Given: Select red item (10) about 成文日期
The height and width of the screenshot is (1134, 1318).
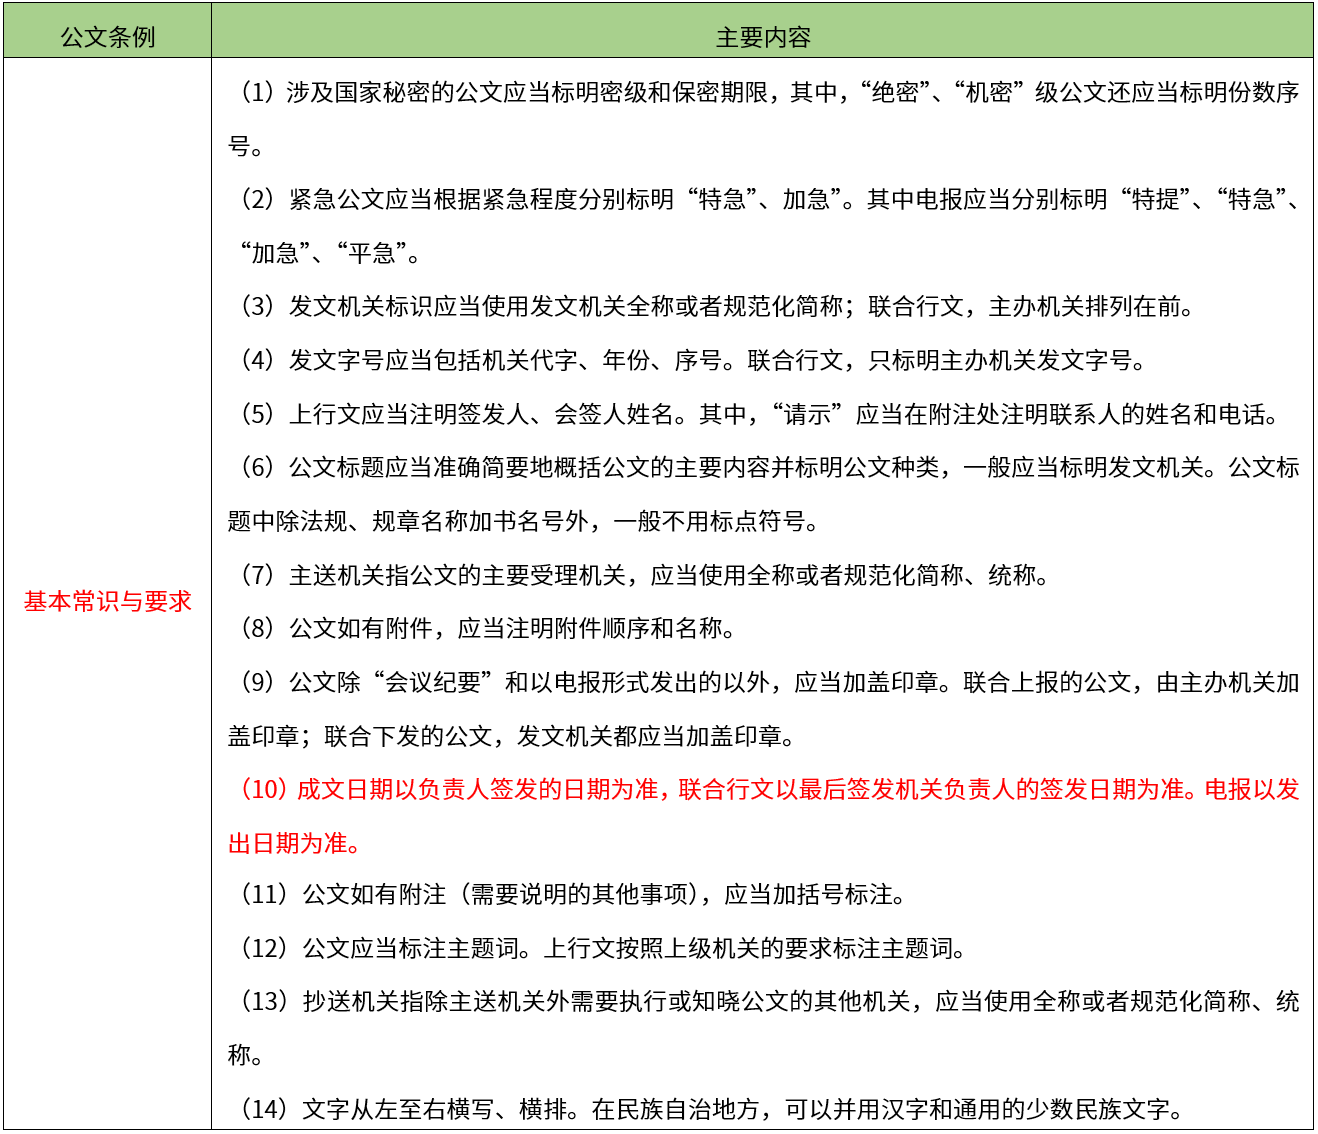Looking at the screenshot, I should [x=762, y=789].
